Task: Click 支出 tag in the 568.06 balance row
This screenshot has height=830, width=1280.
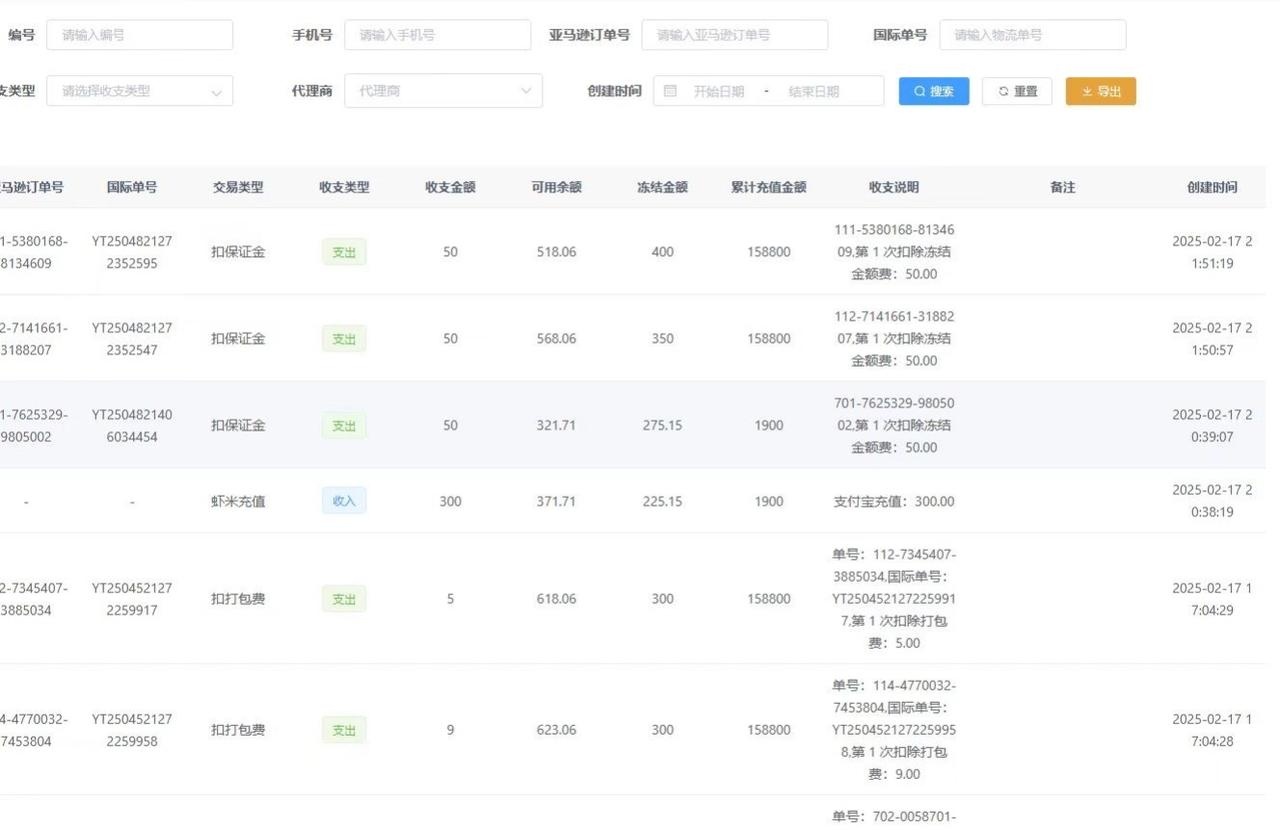Action: coord(344,339)
